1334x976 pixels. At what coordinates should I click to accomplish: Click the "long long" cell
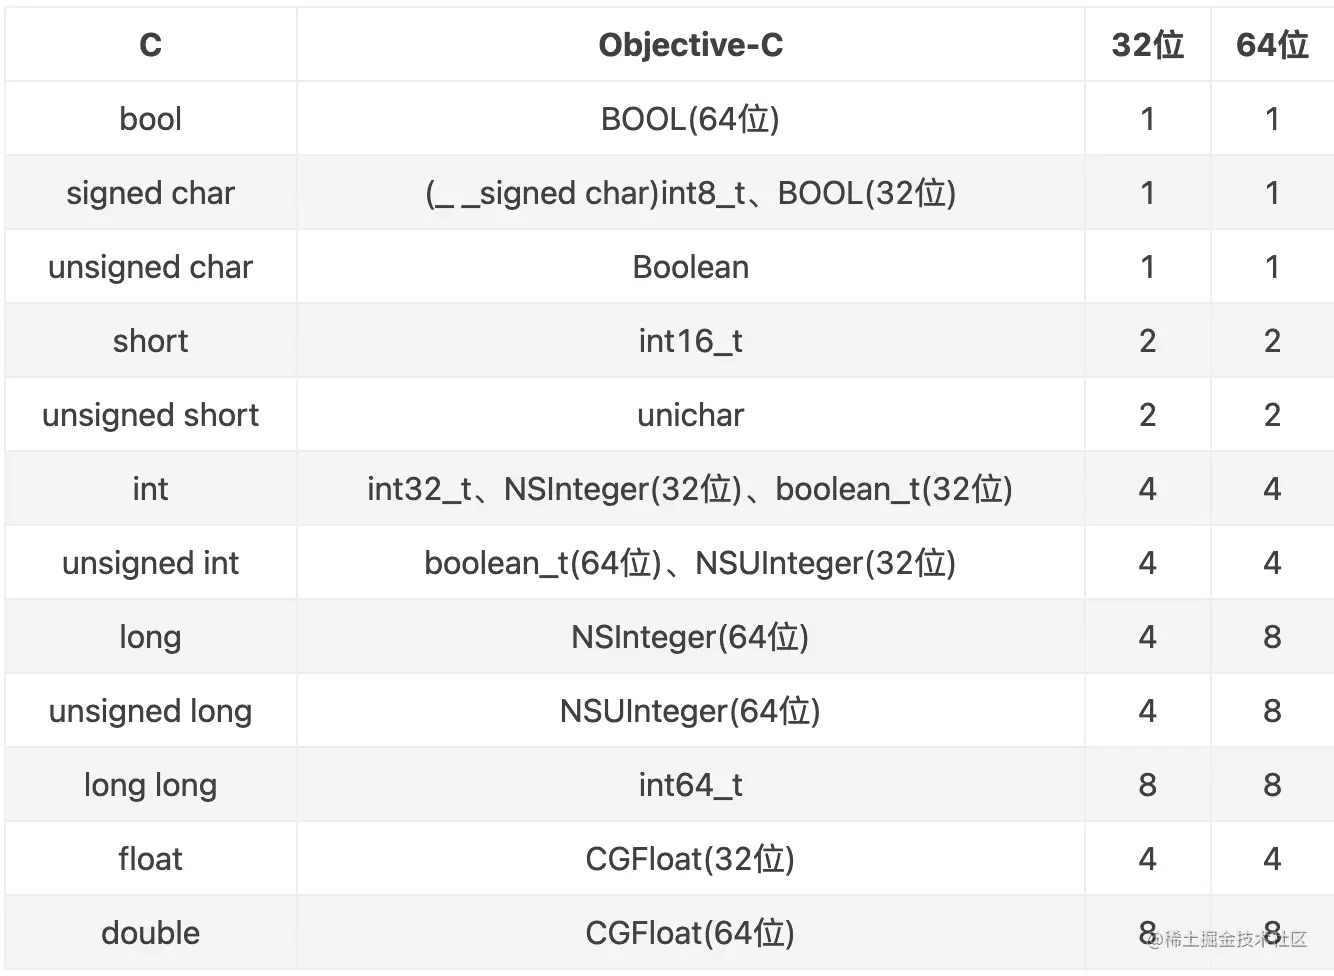tap(151, 785)
